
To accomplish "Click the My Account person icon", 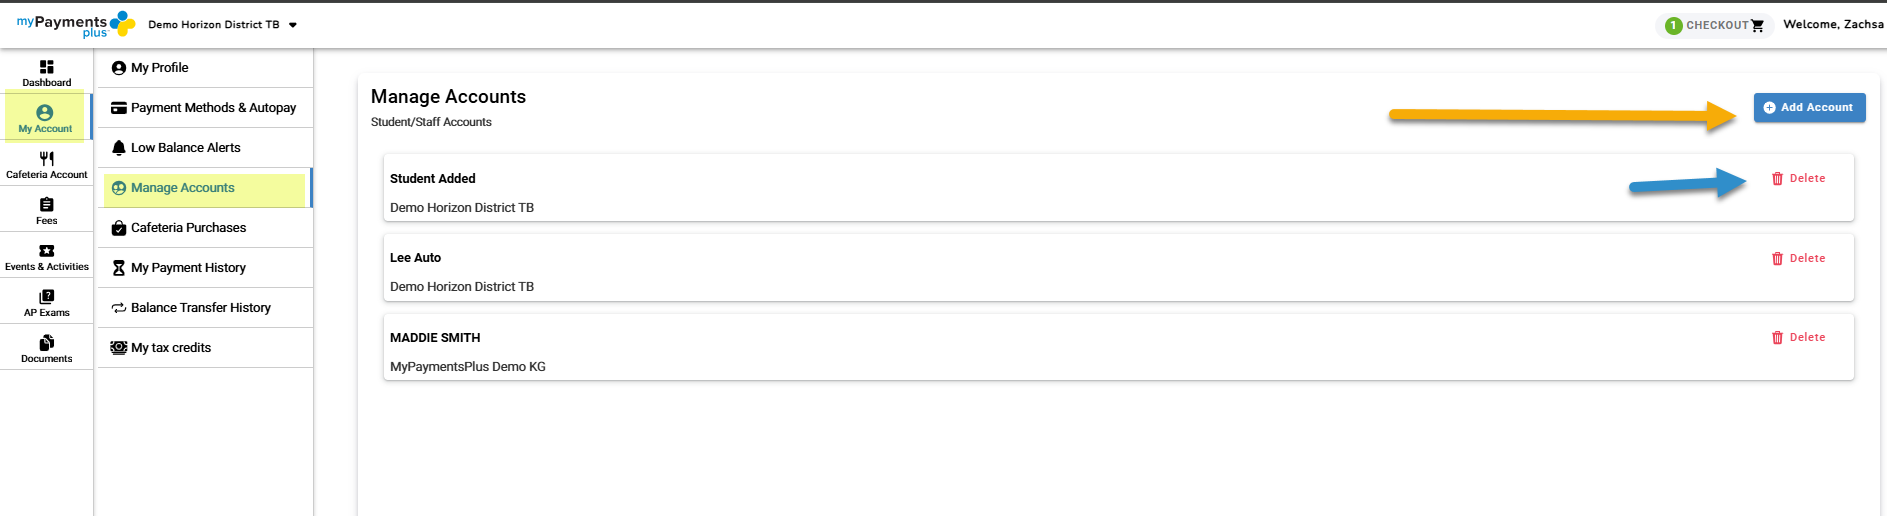I will (x=45, y=113).
